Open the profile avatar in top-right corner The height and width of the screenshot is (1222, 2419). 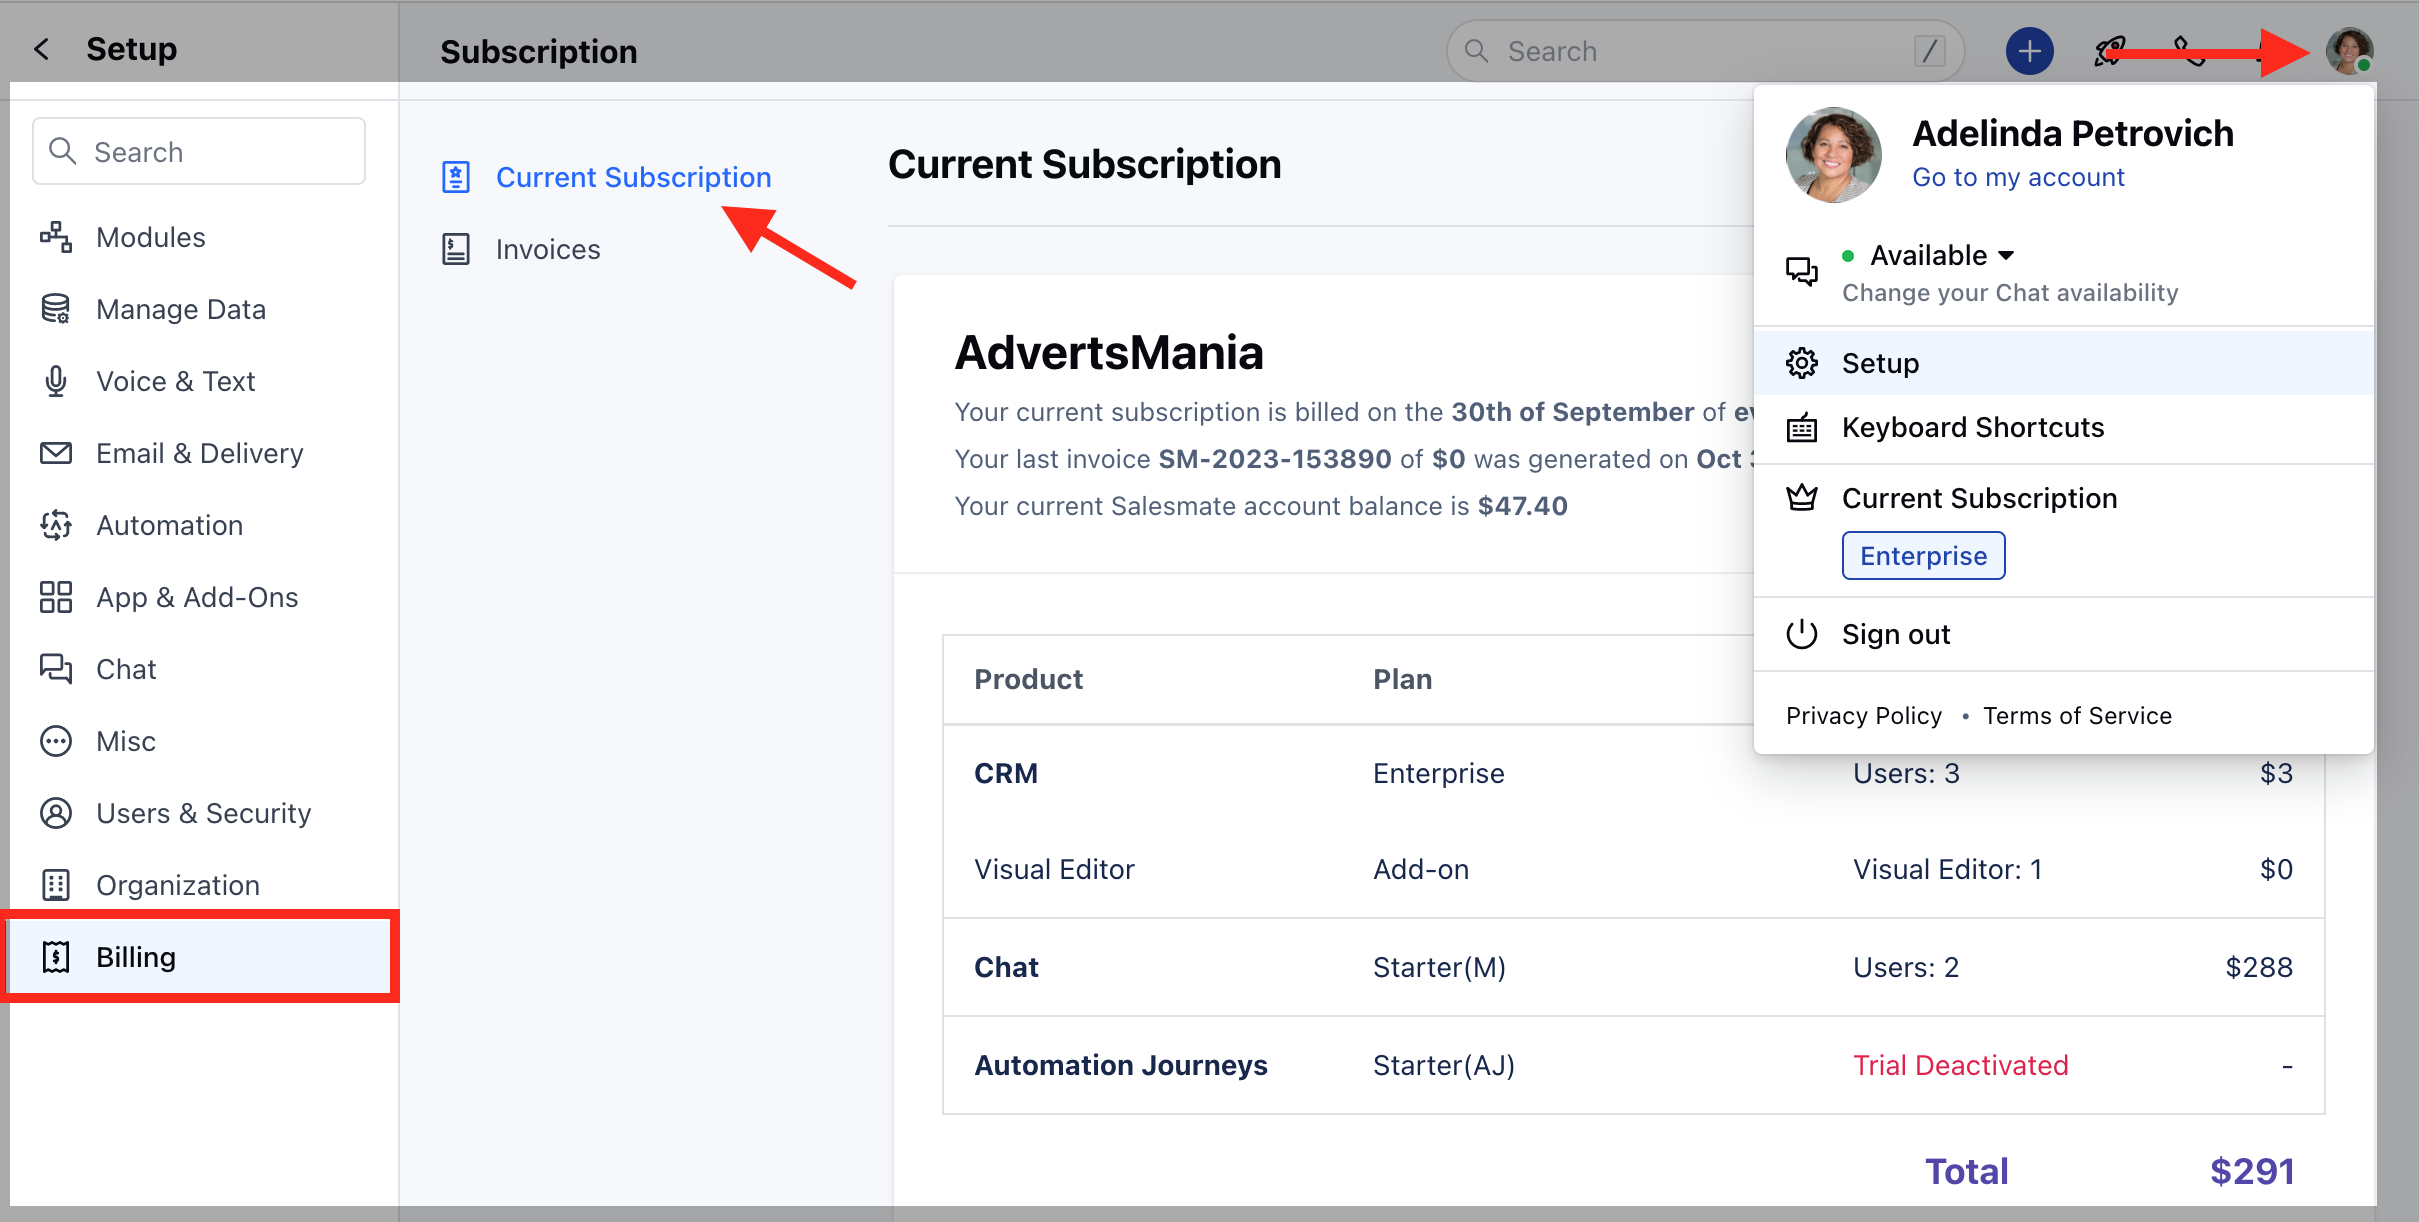pyautogui.click(x=2348, y=51)
